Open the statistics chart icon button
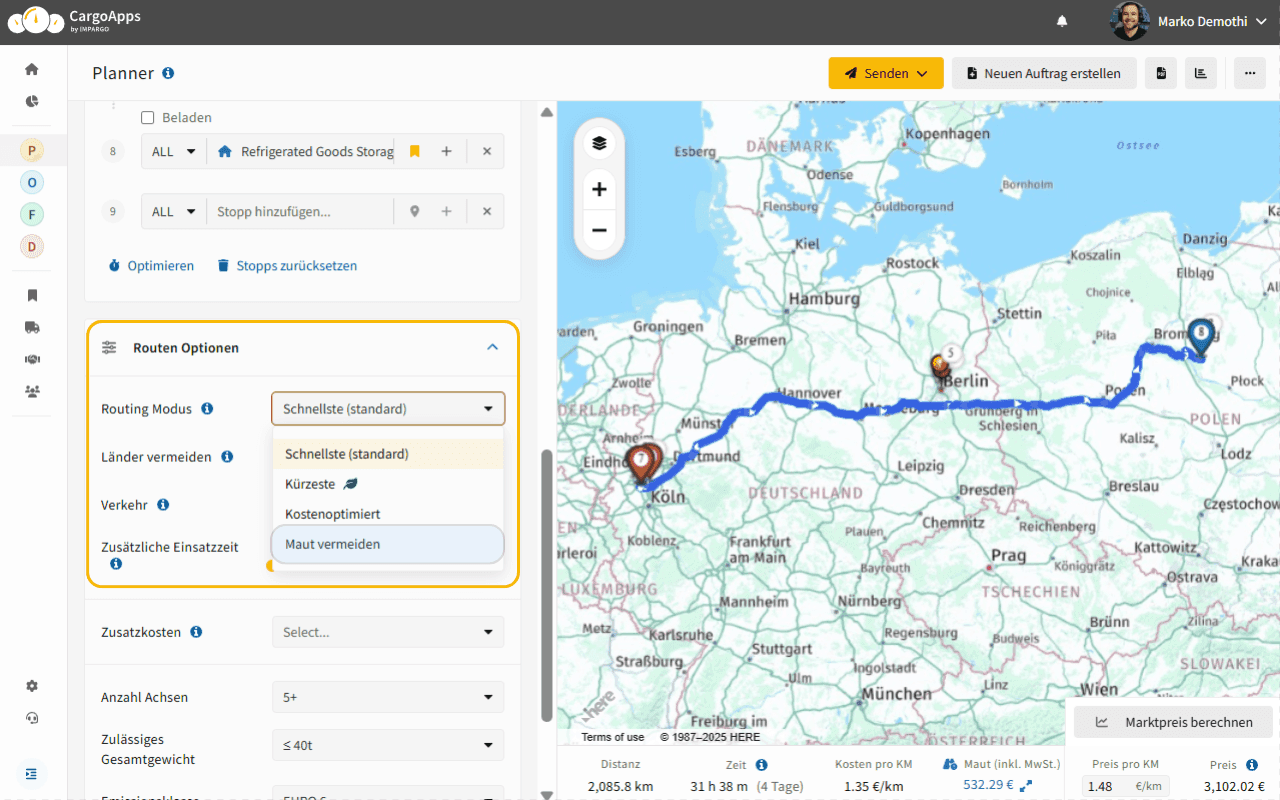1280x800 pixels. 1200,73
